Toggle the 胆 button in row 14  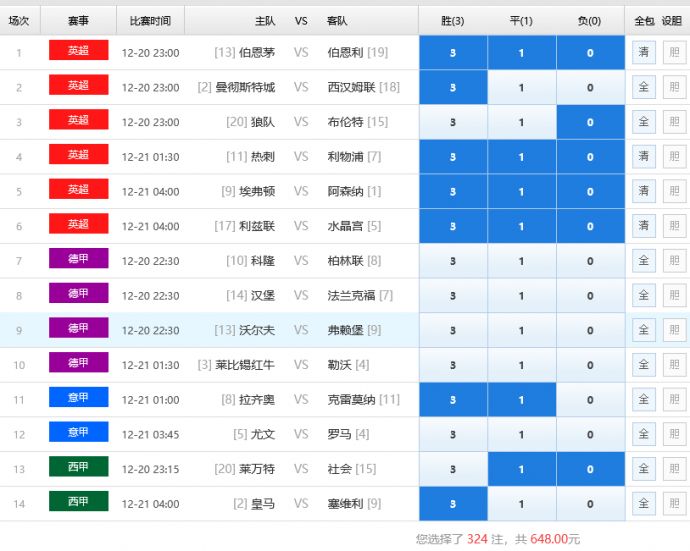coord(674,503)
